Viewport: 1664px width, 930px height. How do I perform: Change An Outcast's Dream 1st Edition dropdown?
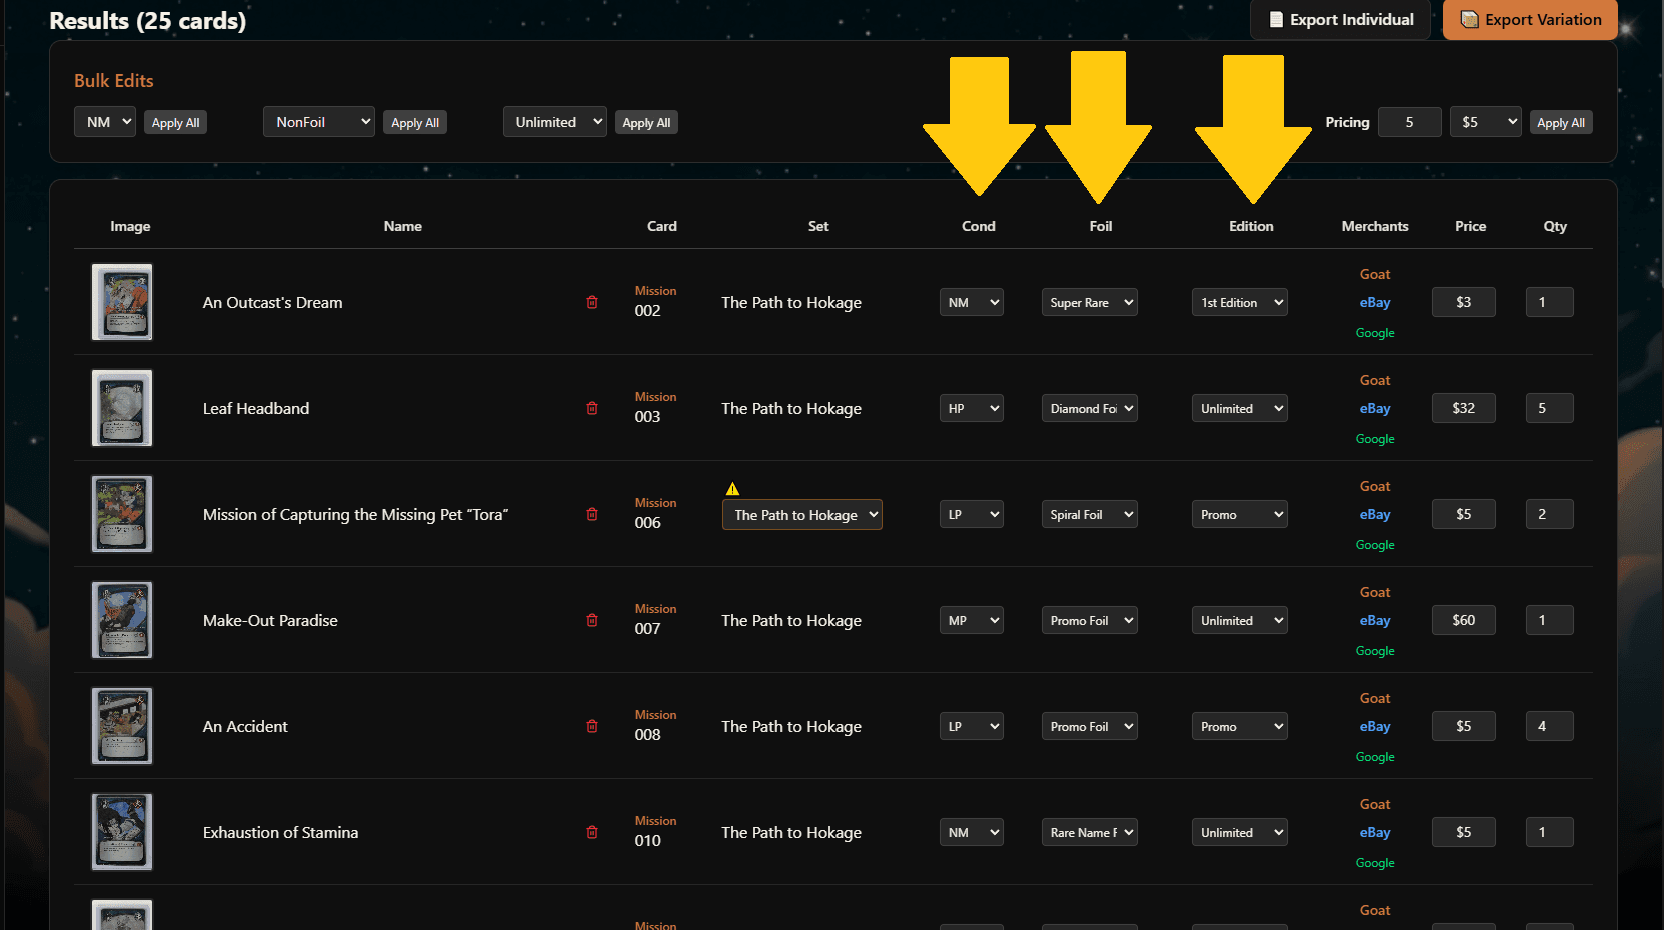(1239, 302)
